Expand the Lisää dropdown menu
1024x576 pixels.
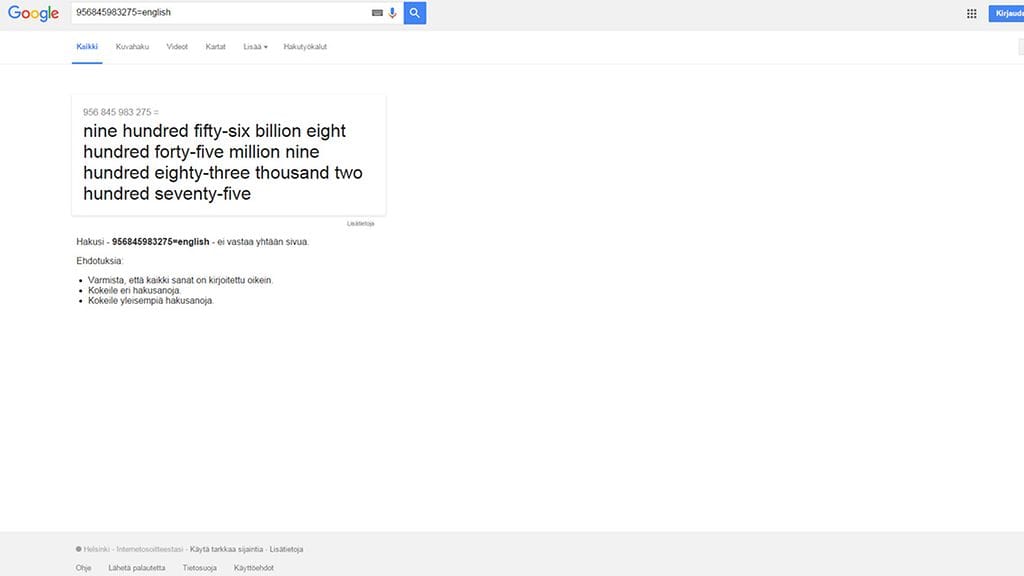(x=255, y=47)
